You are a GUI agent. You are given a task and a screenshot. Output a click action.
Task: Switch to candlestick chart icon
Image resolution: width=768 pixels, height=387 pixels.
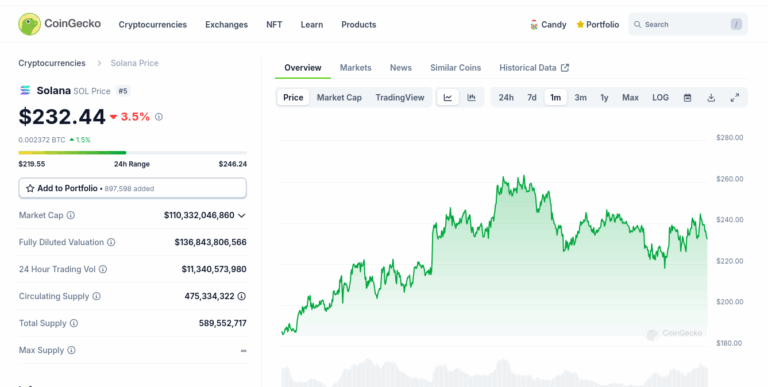[471, 97]
